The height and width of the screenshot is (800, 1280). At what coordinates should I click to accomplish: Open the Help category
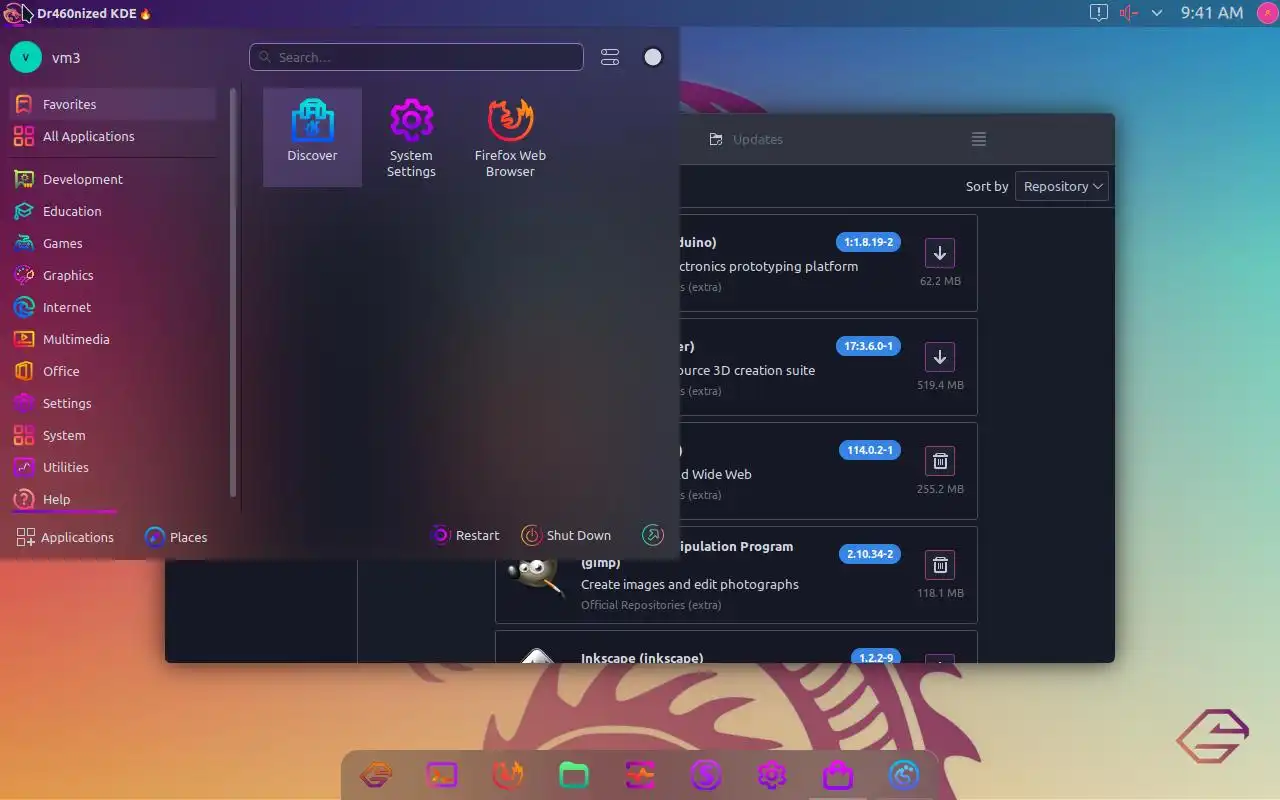112,499
